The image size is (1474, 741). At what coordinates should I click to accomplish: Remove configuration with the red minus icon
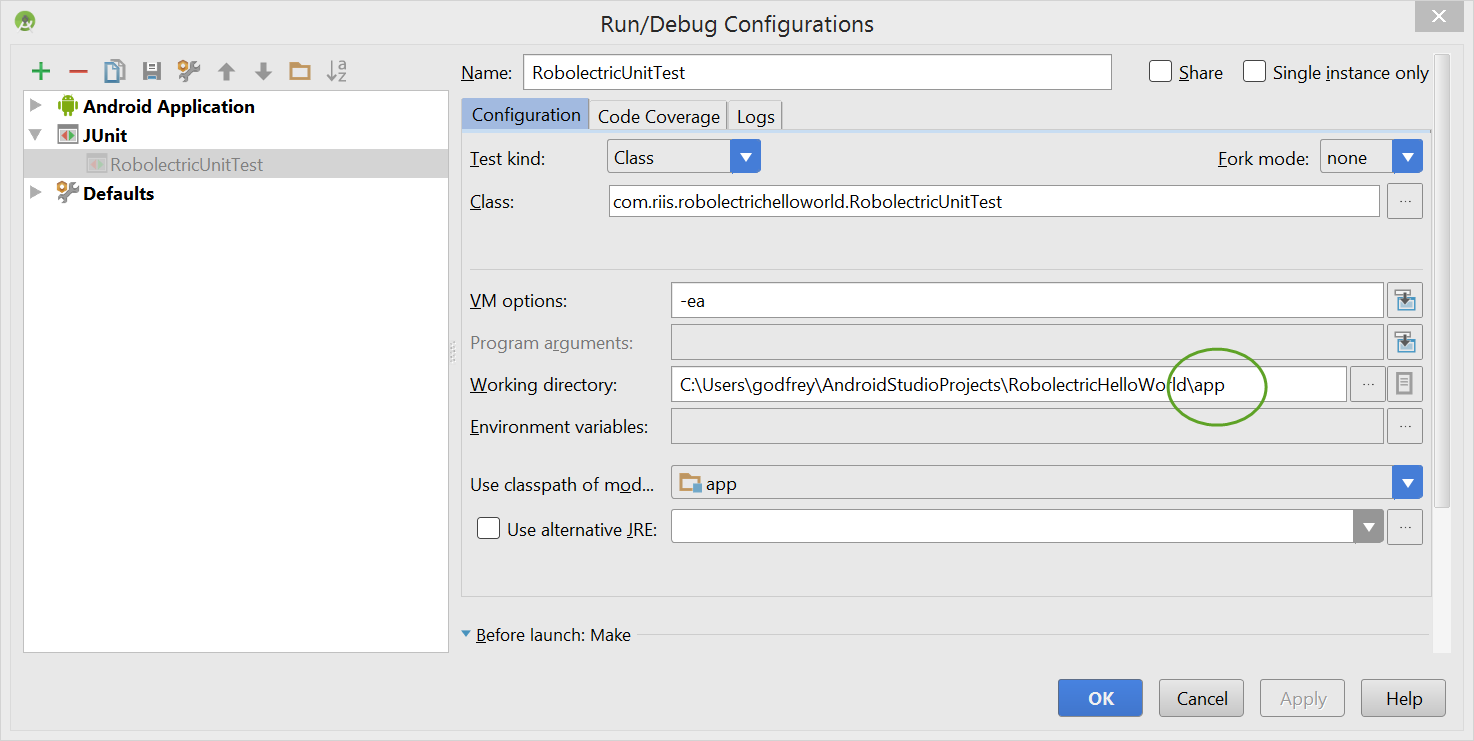78,71
